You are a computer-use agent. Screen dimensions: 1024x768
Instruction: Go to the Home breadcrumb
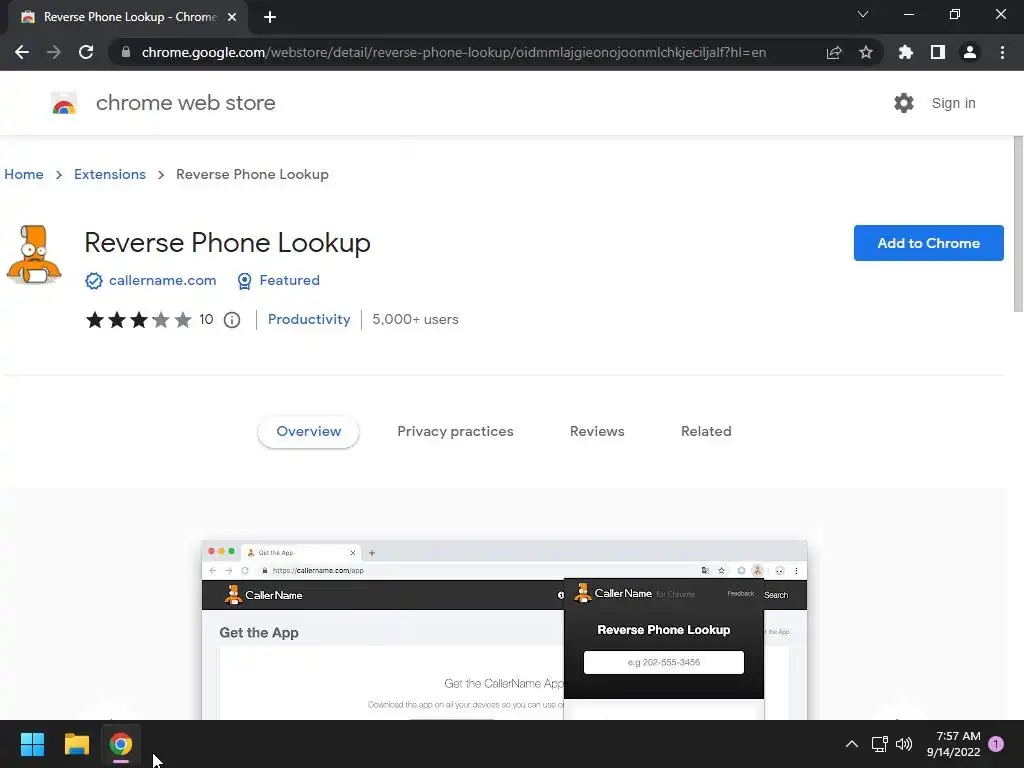coord(24,174)
